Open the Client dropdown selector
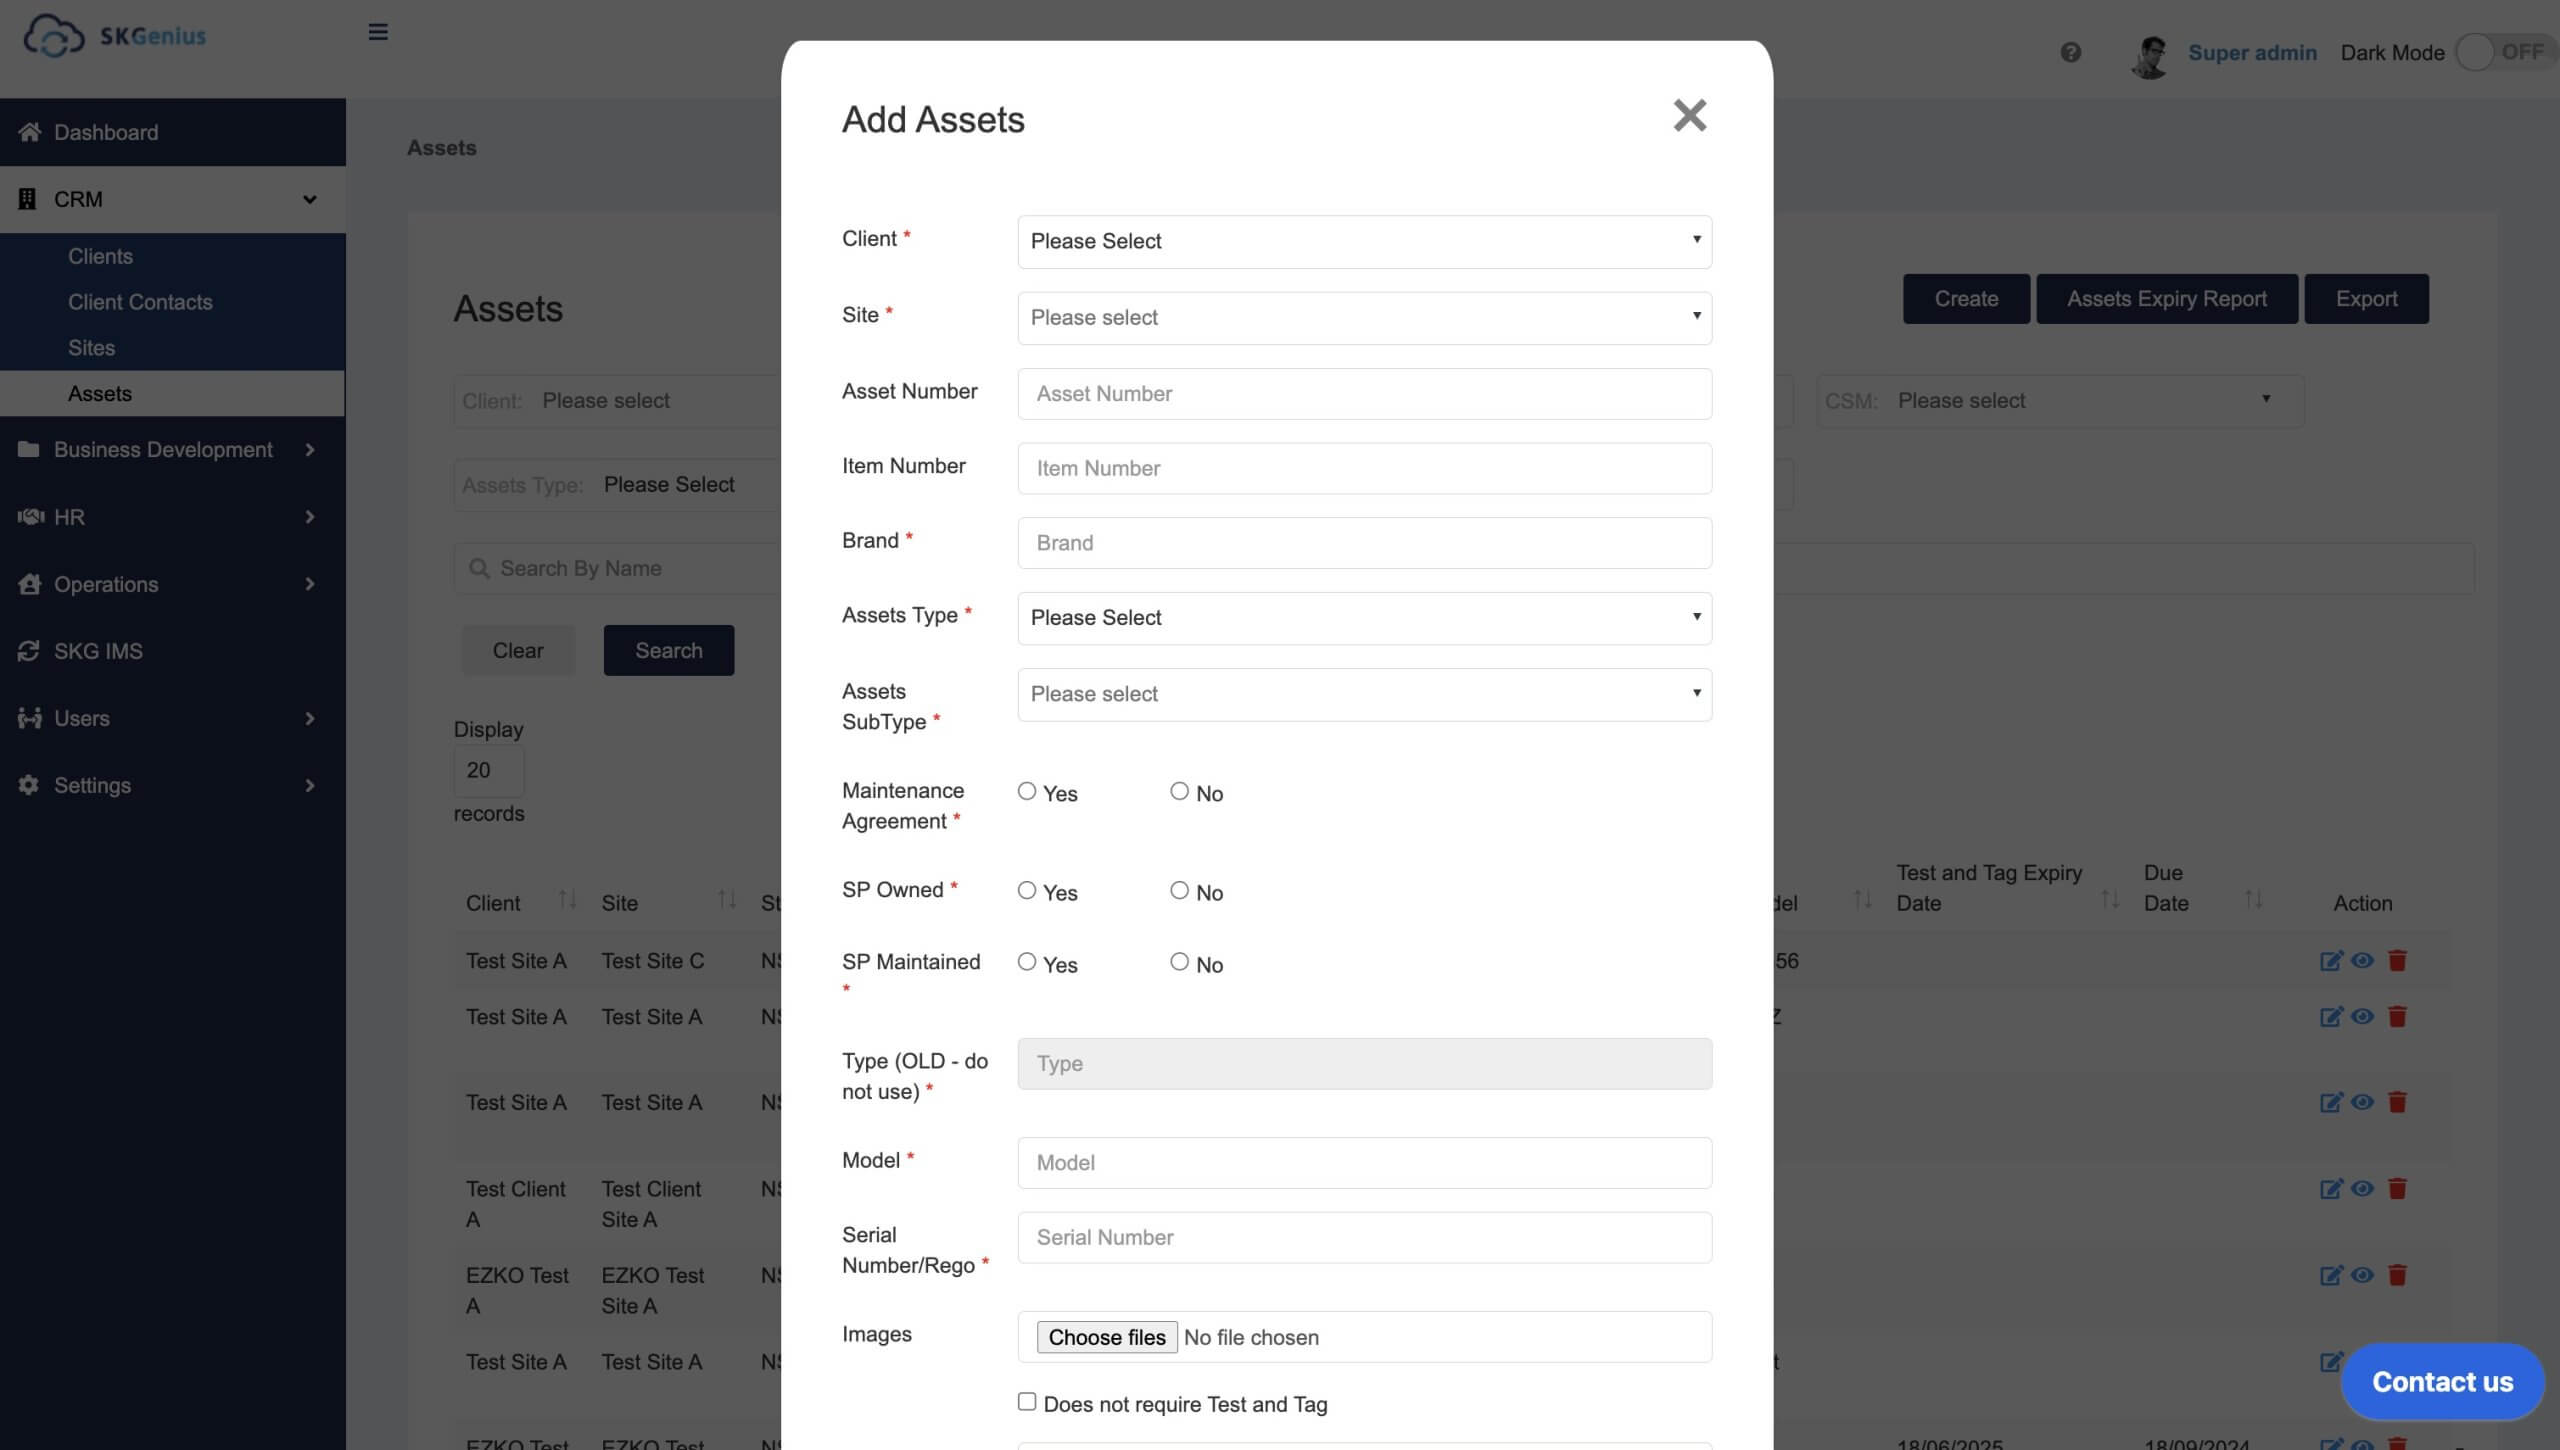This screenshot has height=1450, width=2560. point(1364,241)
